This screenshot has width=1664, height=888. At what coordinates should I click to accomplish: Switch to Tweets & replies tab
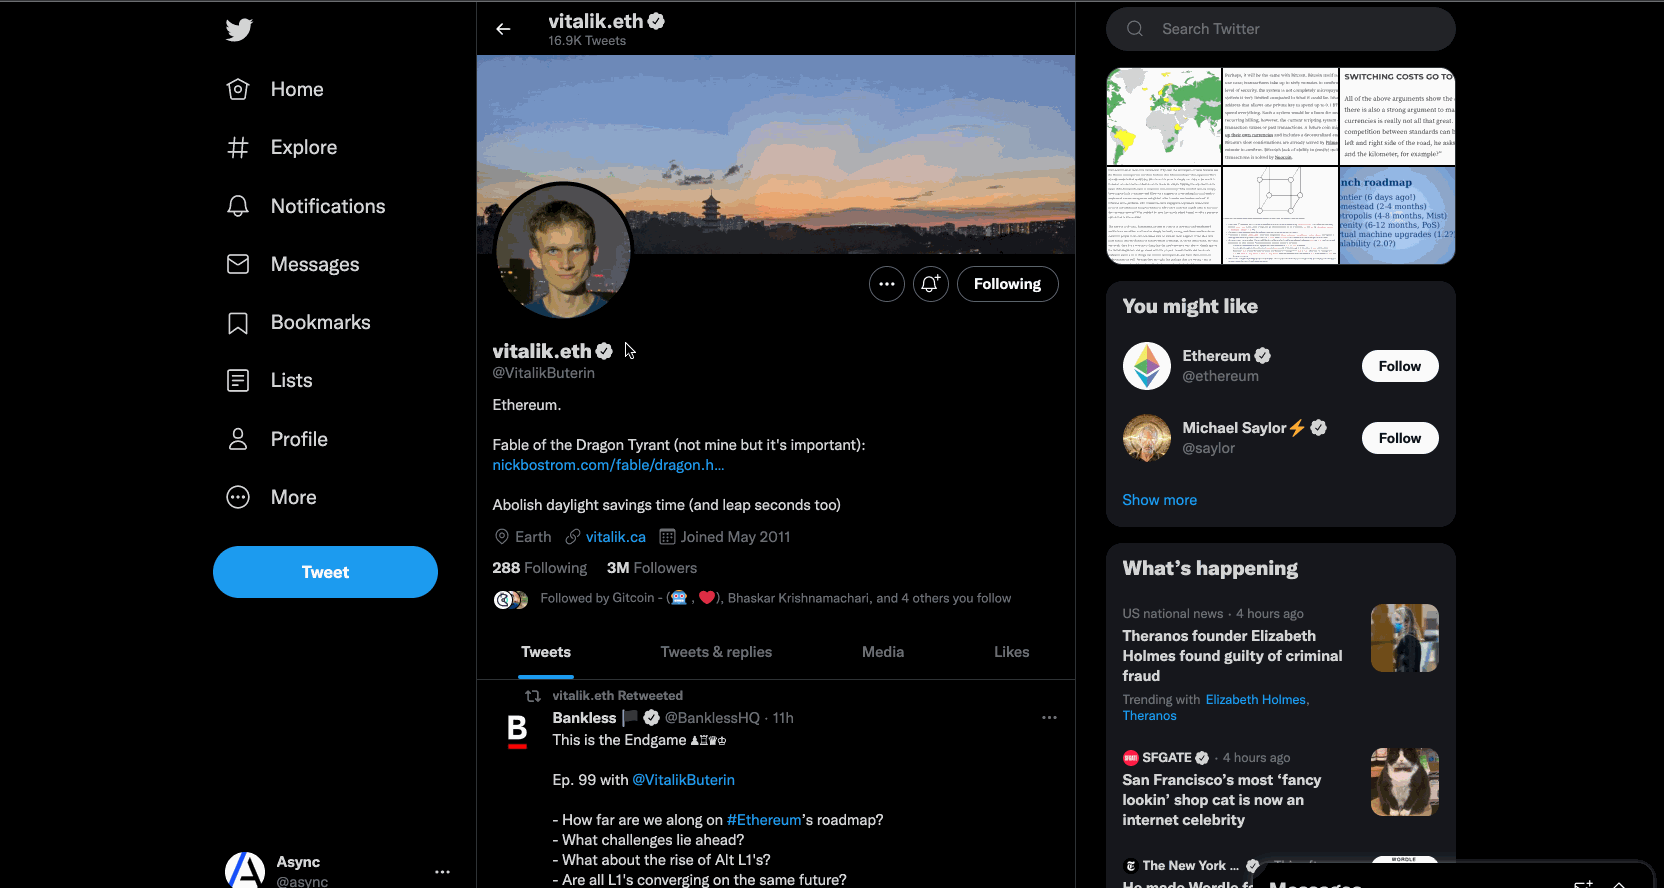click(716, 652)
